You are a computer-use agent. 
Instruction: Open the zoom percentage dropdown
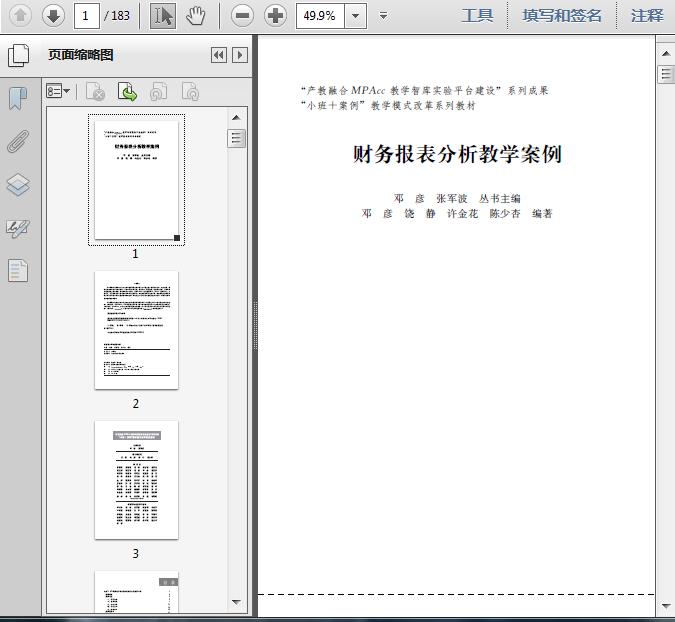(357, 15)
